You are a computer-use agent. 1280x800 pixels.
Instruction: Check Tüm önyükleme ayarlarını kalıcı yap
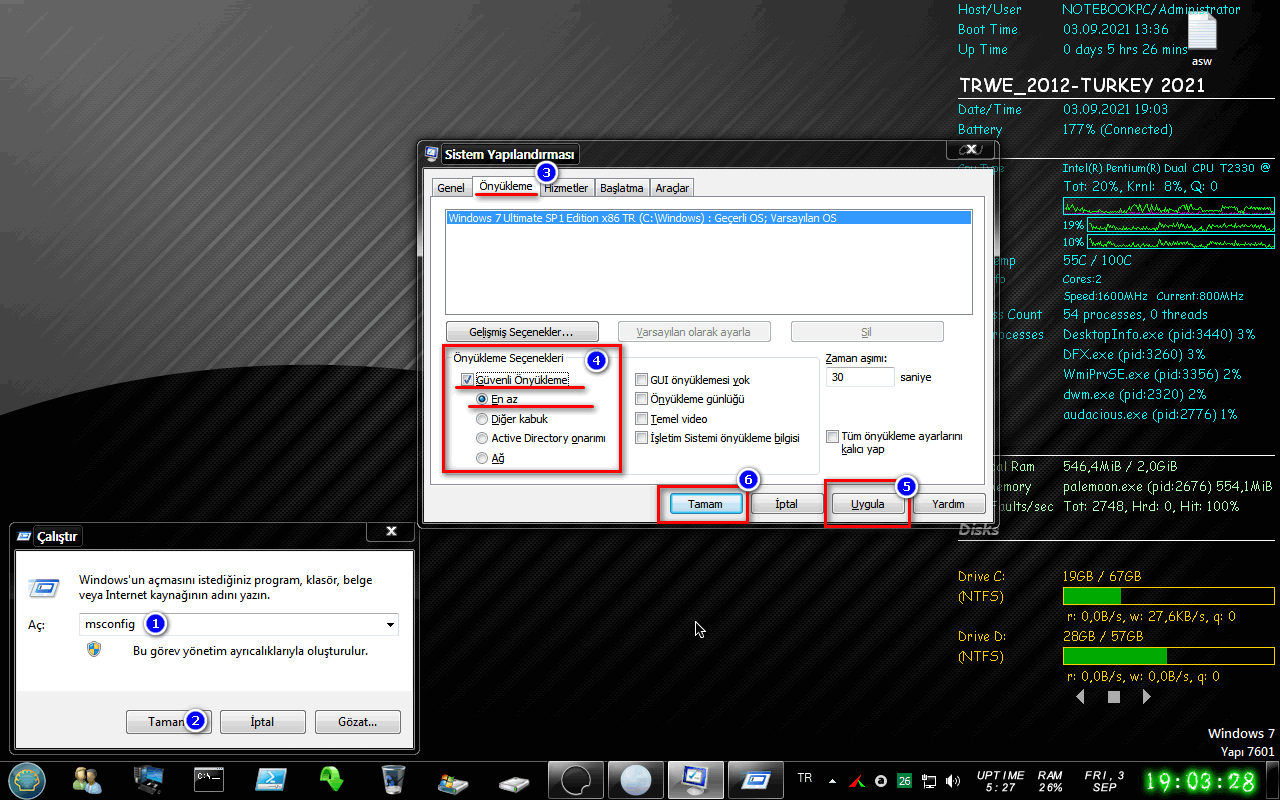click(832, 437)
